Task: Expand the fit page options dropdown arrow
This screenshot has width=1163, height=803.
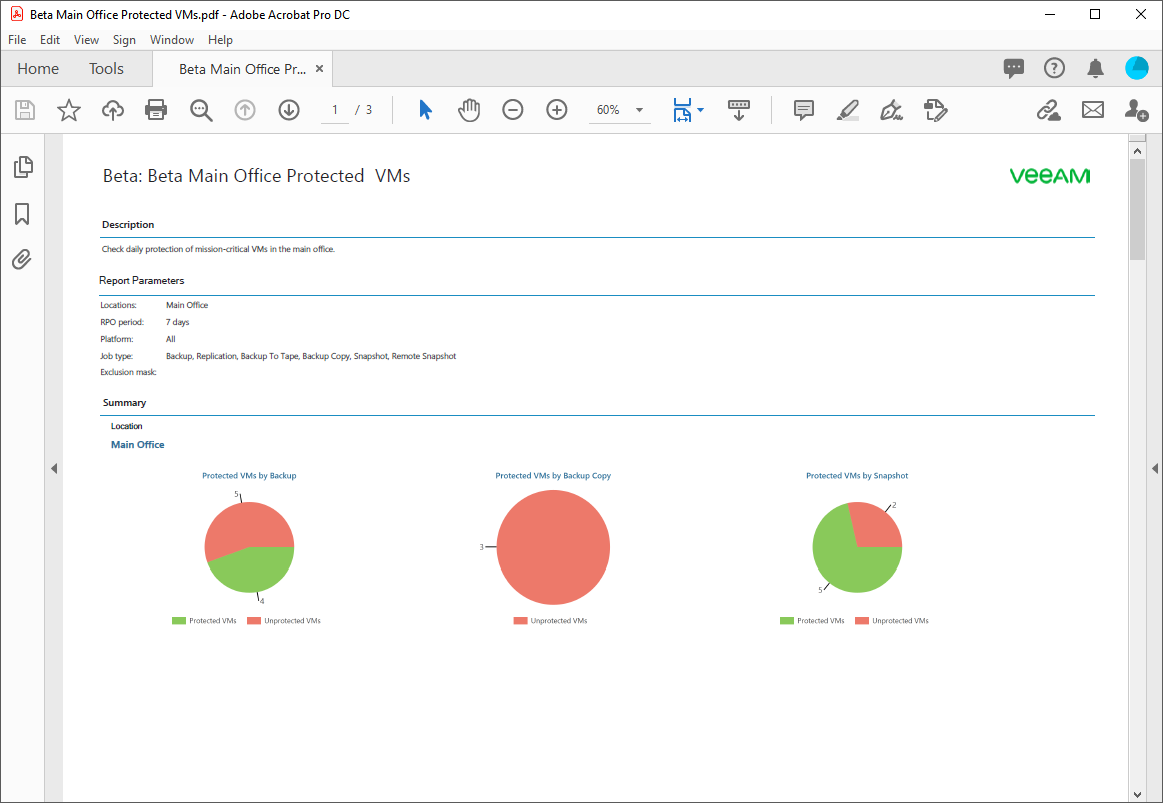Action: point(700,110)
